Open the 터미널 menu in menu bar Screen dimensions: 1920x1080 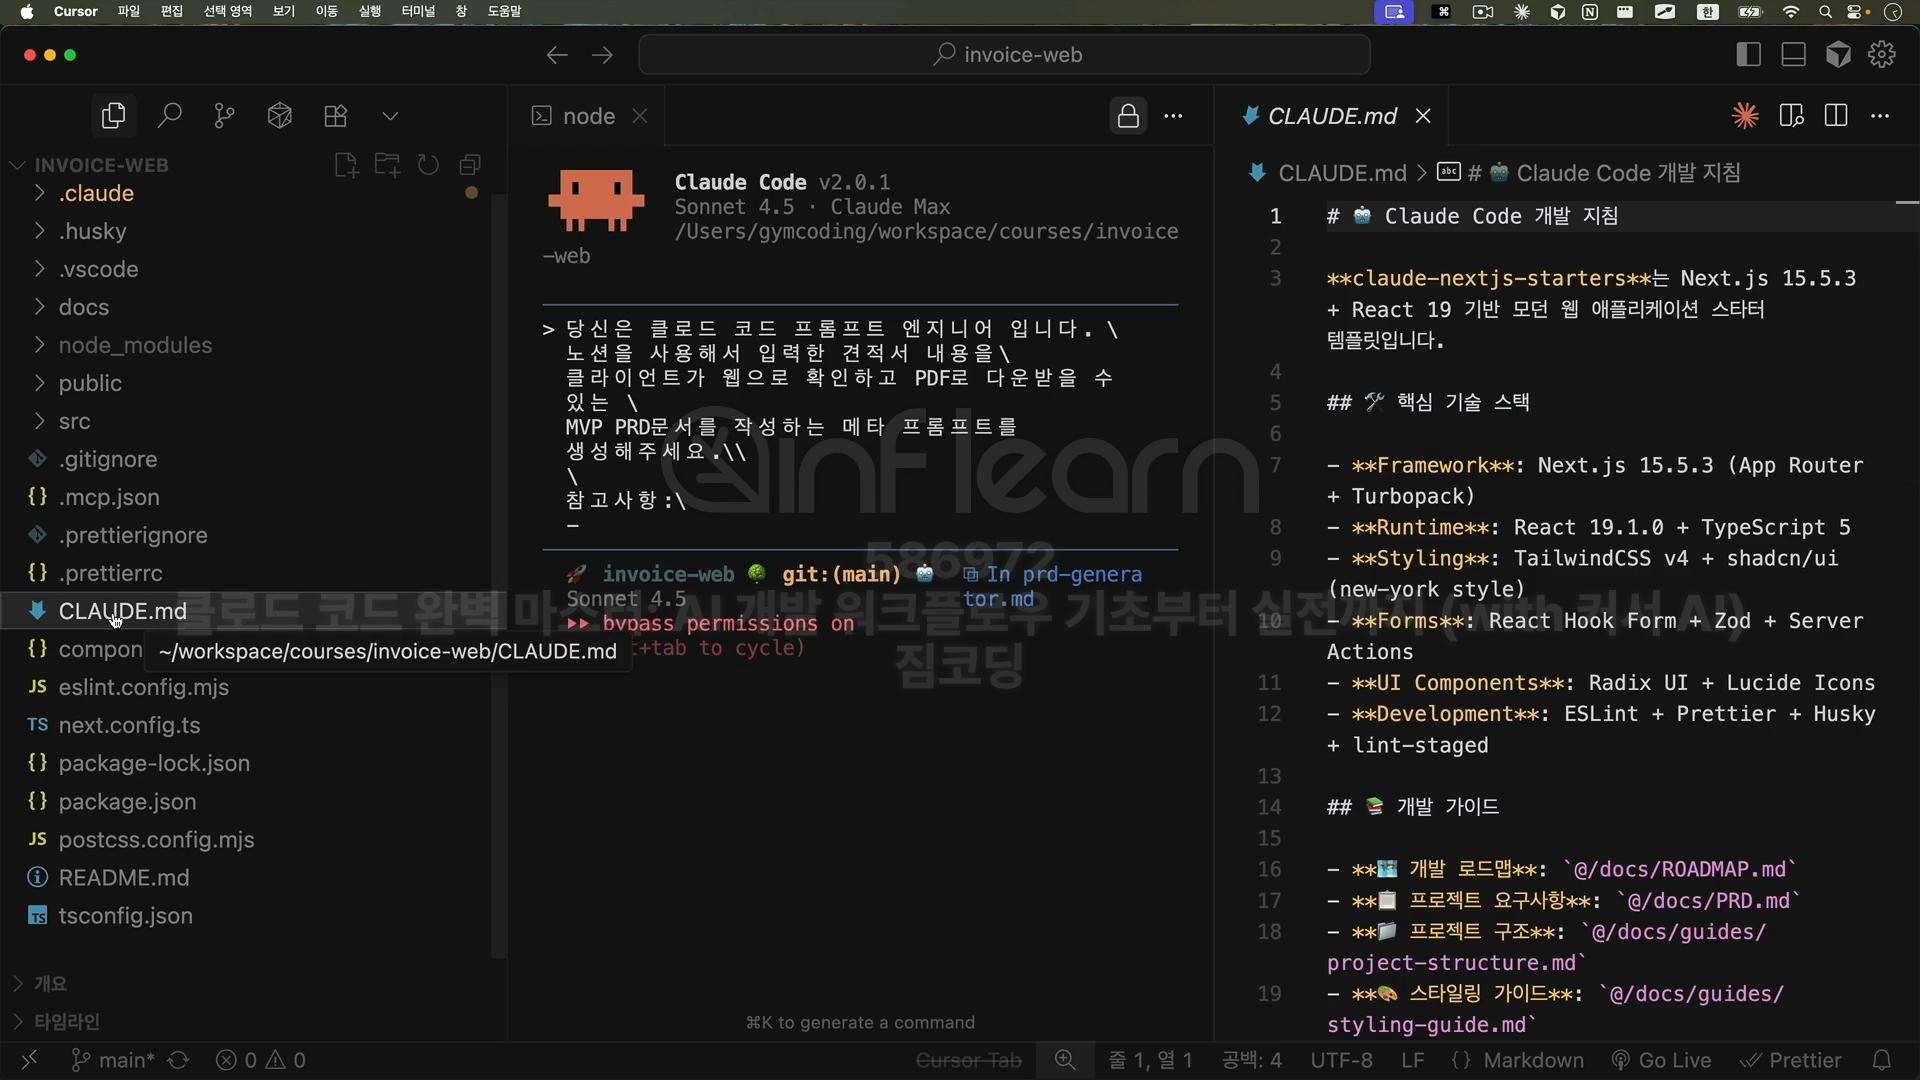pyautogui.click(x=418, y=11)
